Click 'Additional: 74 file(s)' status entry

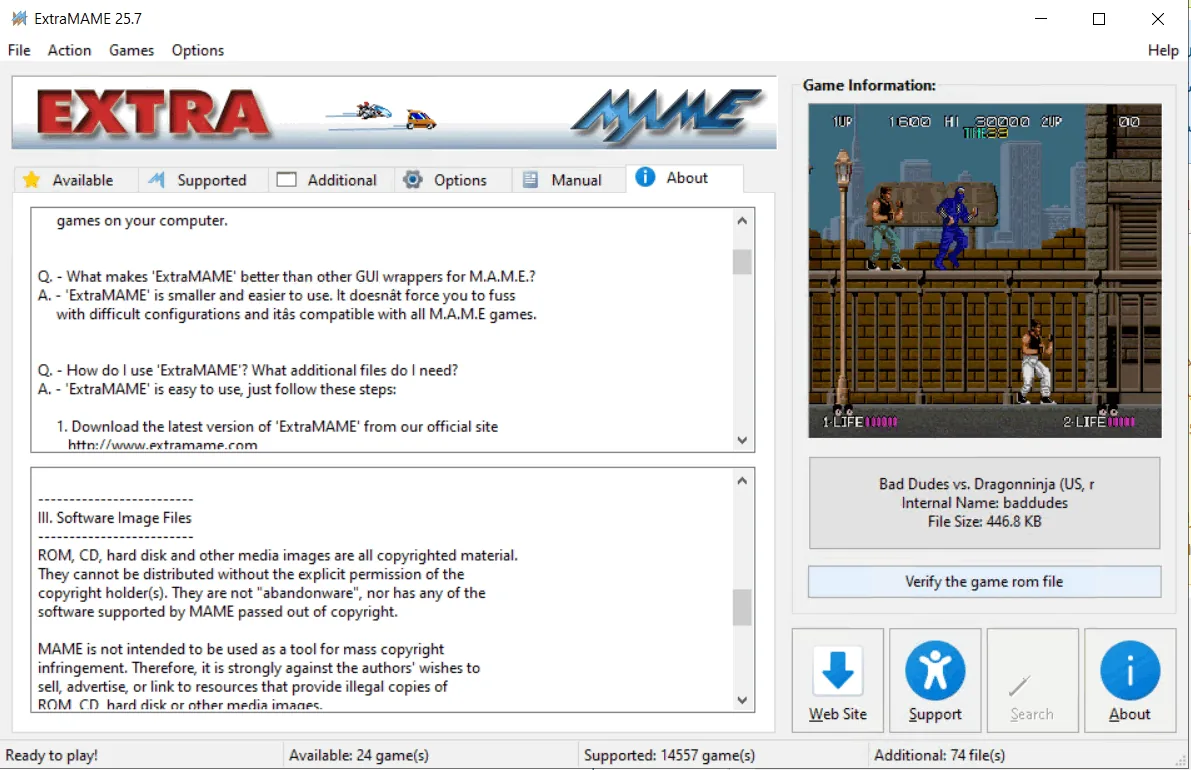coord(940,756)
